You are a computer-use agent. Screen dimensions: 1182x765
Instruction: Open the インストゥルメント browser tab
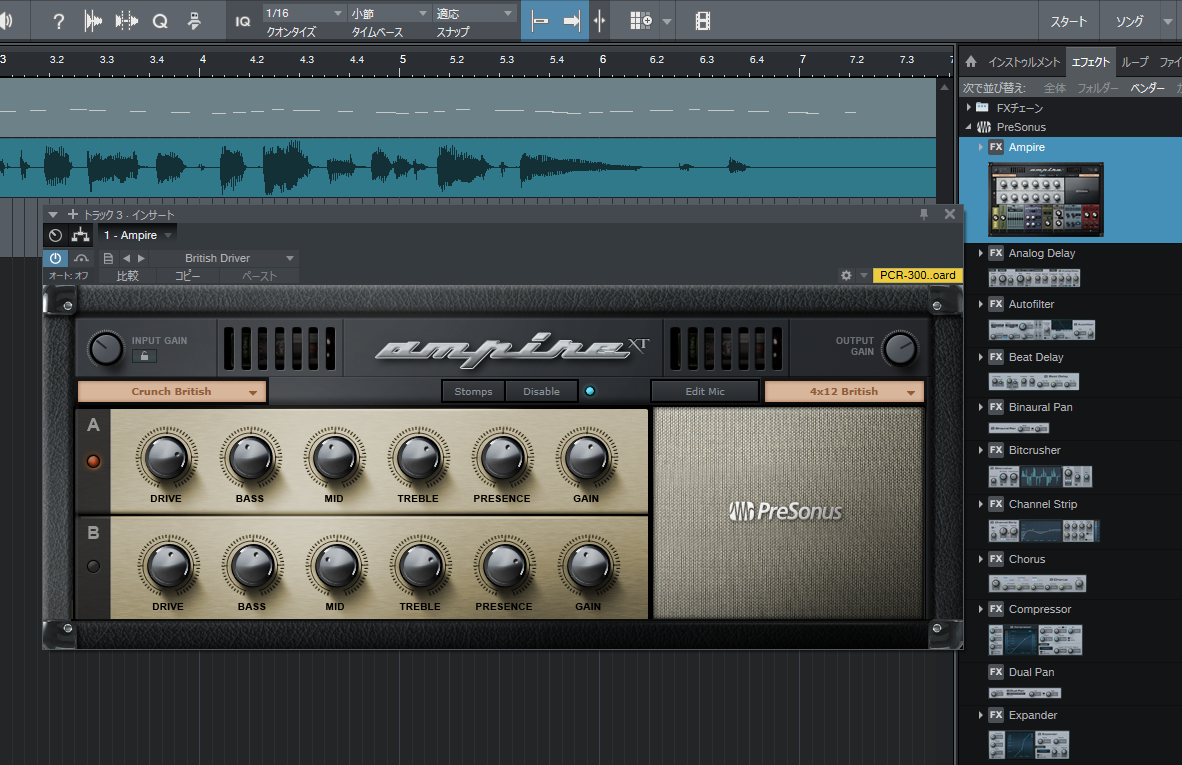pyautogui.click(x=1024, y=63)
